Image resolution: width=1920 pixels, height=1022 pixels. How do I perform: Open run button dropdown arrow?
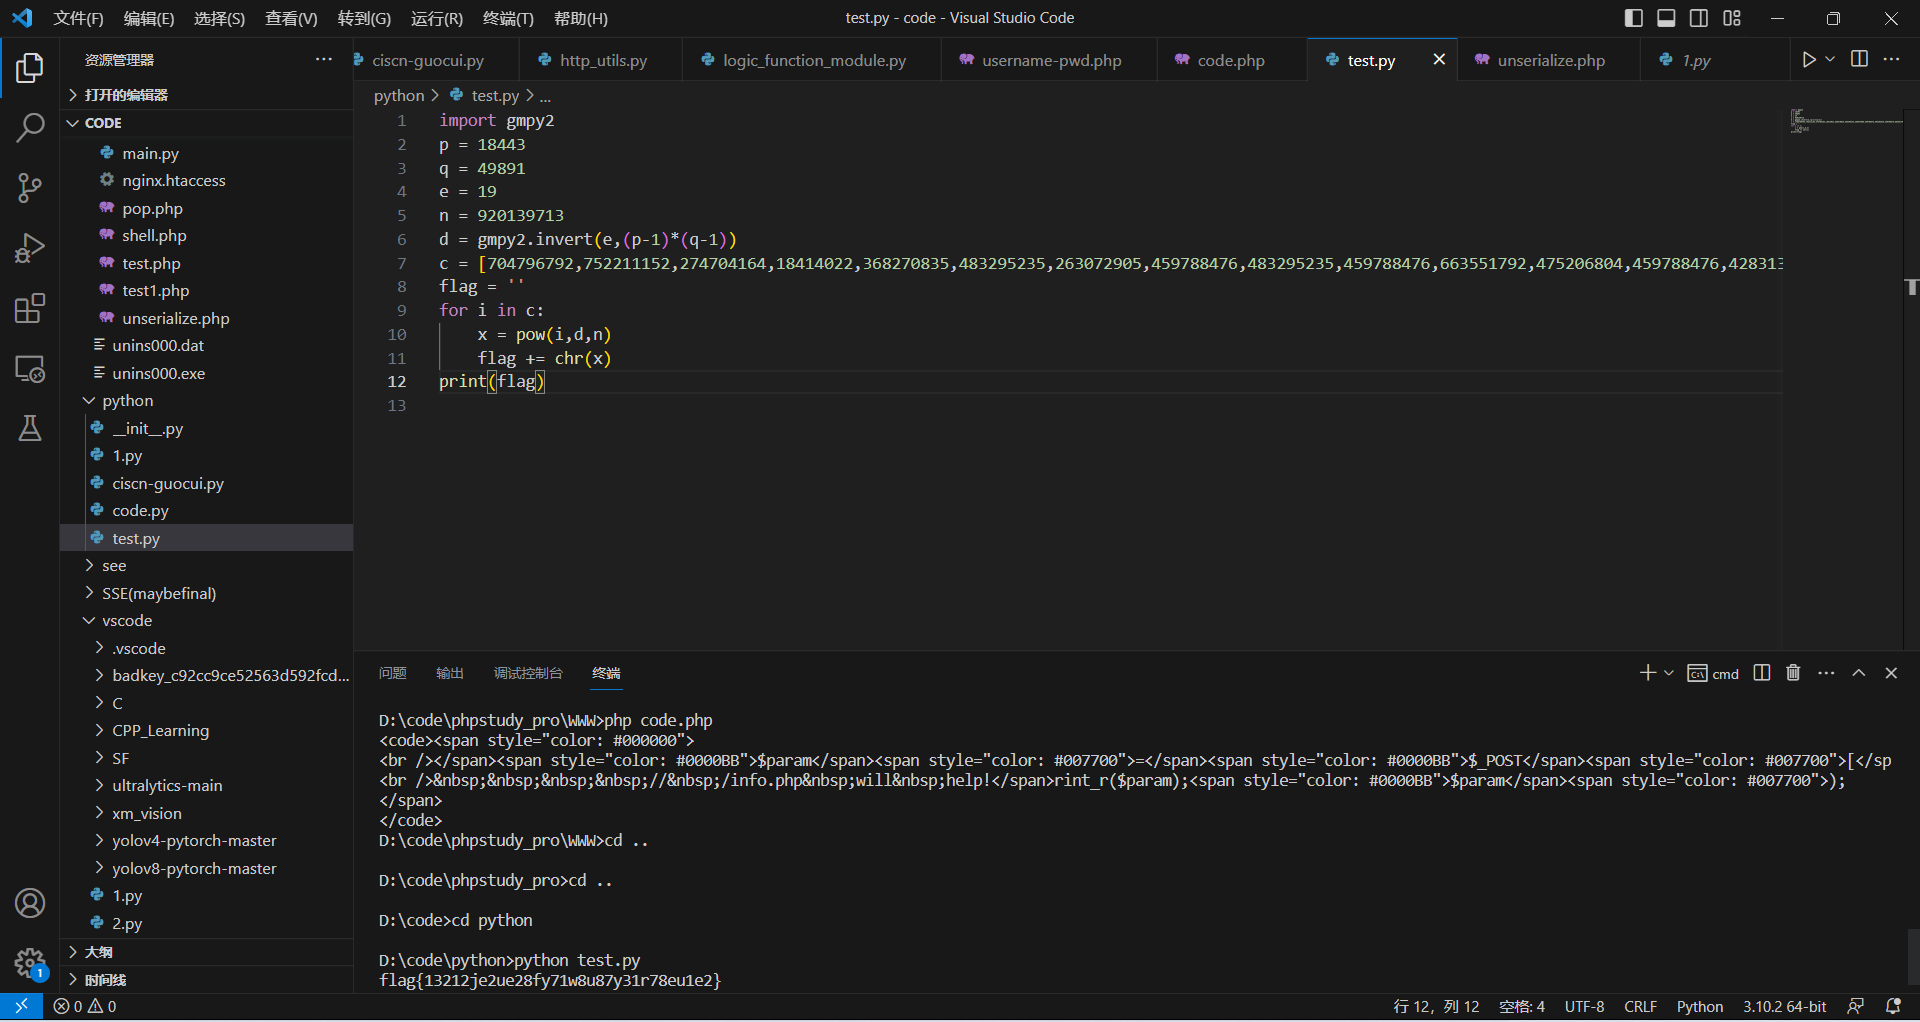[x=1830, y=60]
